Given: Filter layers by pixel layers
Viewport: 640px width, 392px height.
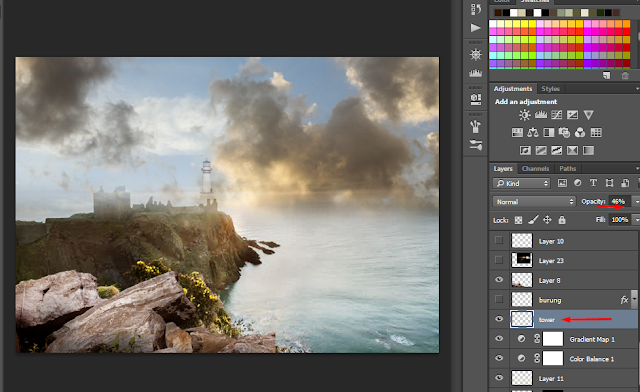Looking at the screenshot, I should [x=562, y=183].
